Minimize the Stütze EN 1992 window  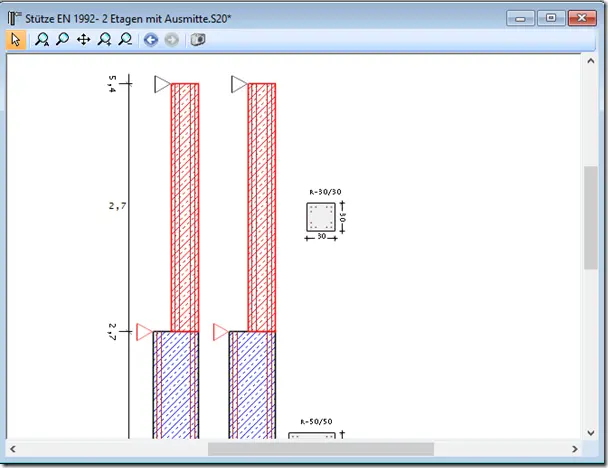(x=520, y=18)
